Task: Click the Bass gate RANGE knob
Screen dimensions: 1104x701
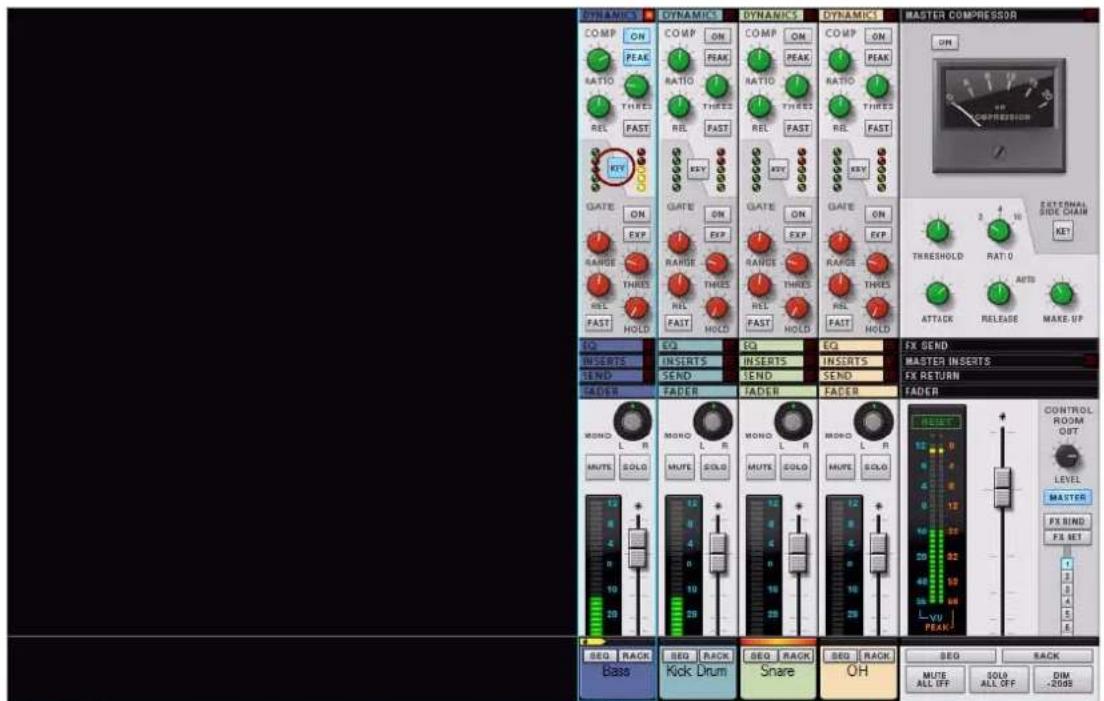Action: coord(598,242)
